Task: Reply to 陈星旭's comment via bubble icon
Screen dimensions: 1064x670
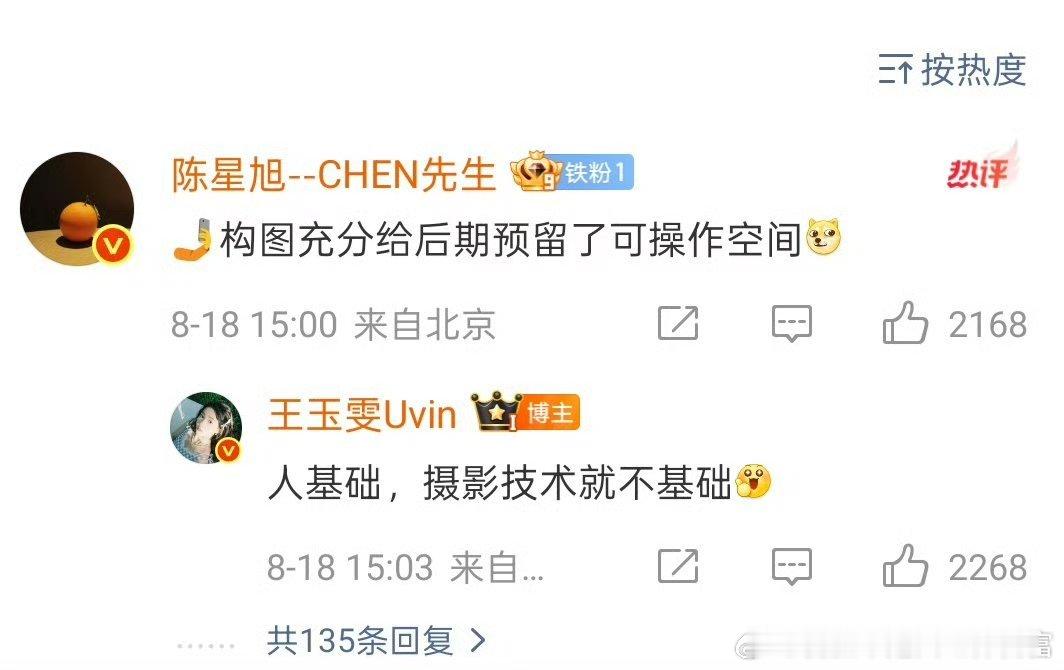Action: (792, 323)
